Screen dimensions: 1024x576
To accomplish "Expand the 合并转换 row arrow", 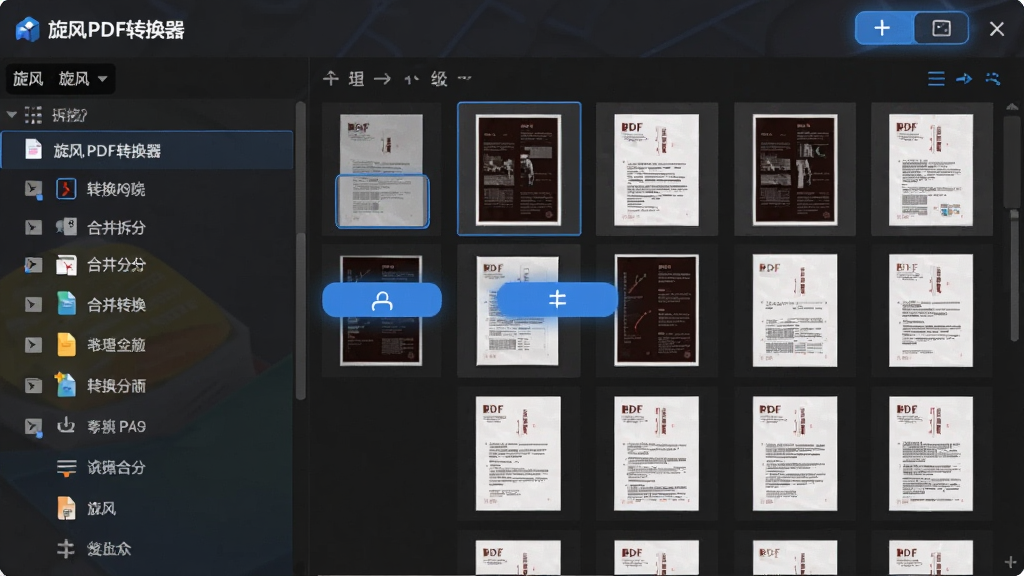I will (33, 304).
